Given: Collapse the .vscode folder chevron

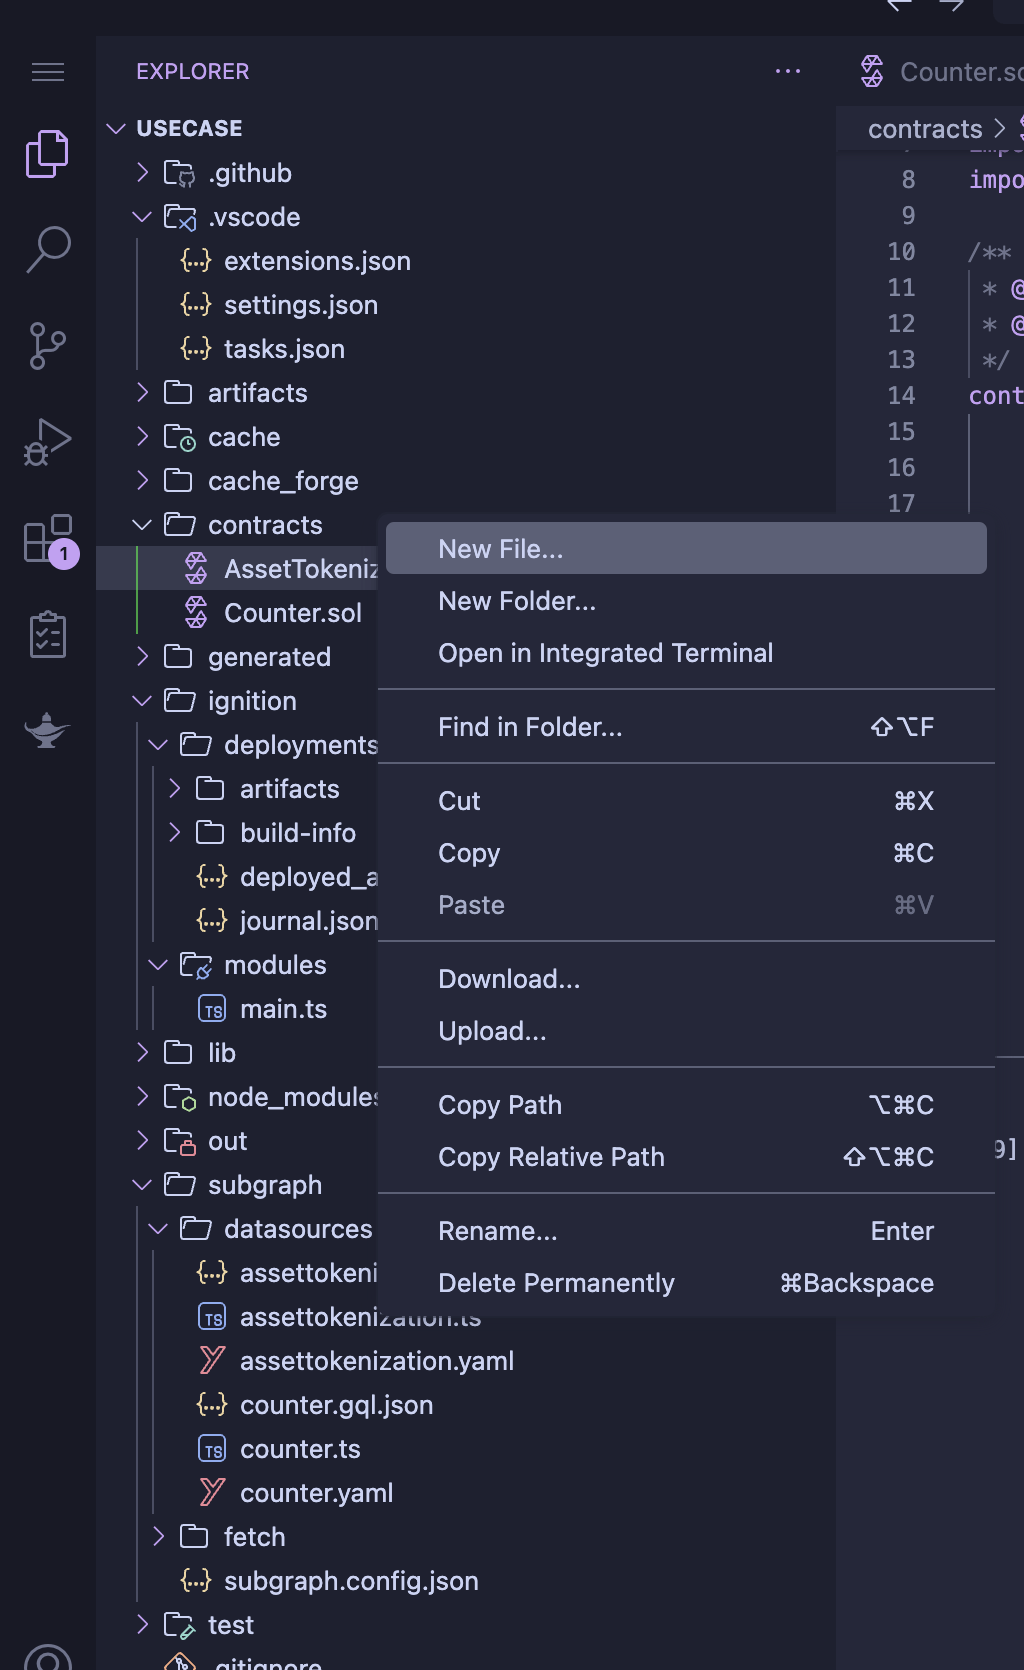Looking at the screenshot, I should click(142, 217).
